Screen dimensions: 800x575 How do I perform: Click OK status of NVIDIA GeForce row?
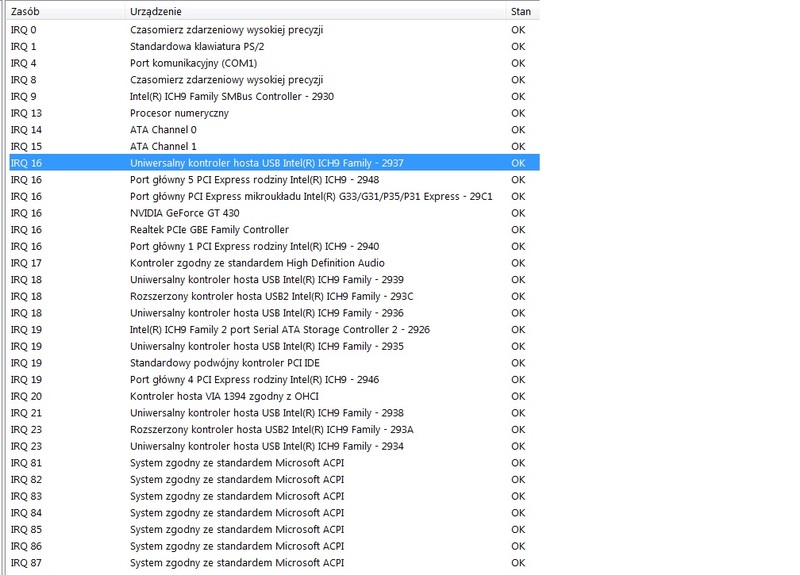pyautogui.click(x=518, y=213)
